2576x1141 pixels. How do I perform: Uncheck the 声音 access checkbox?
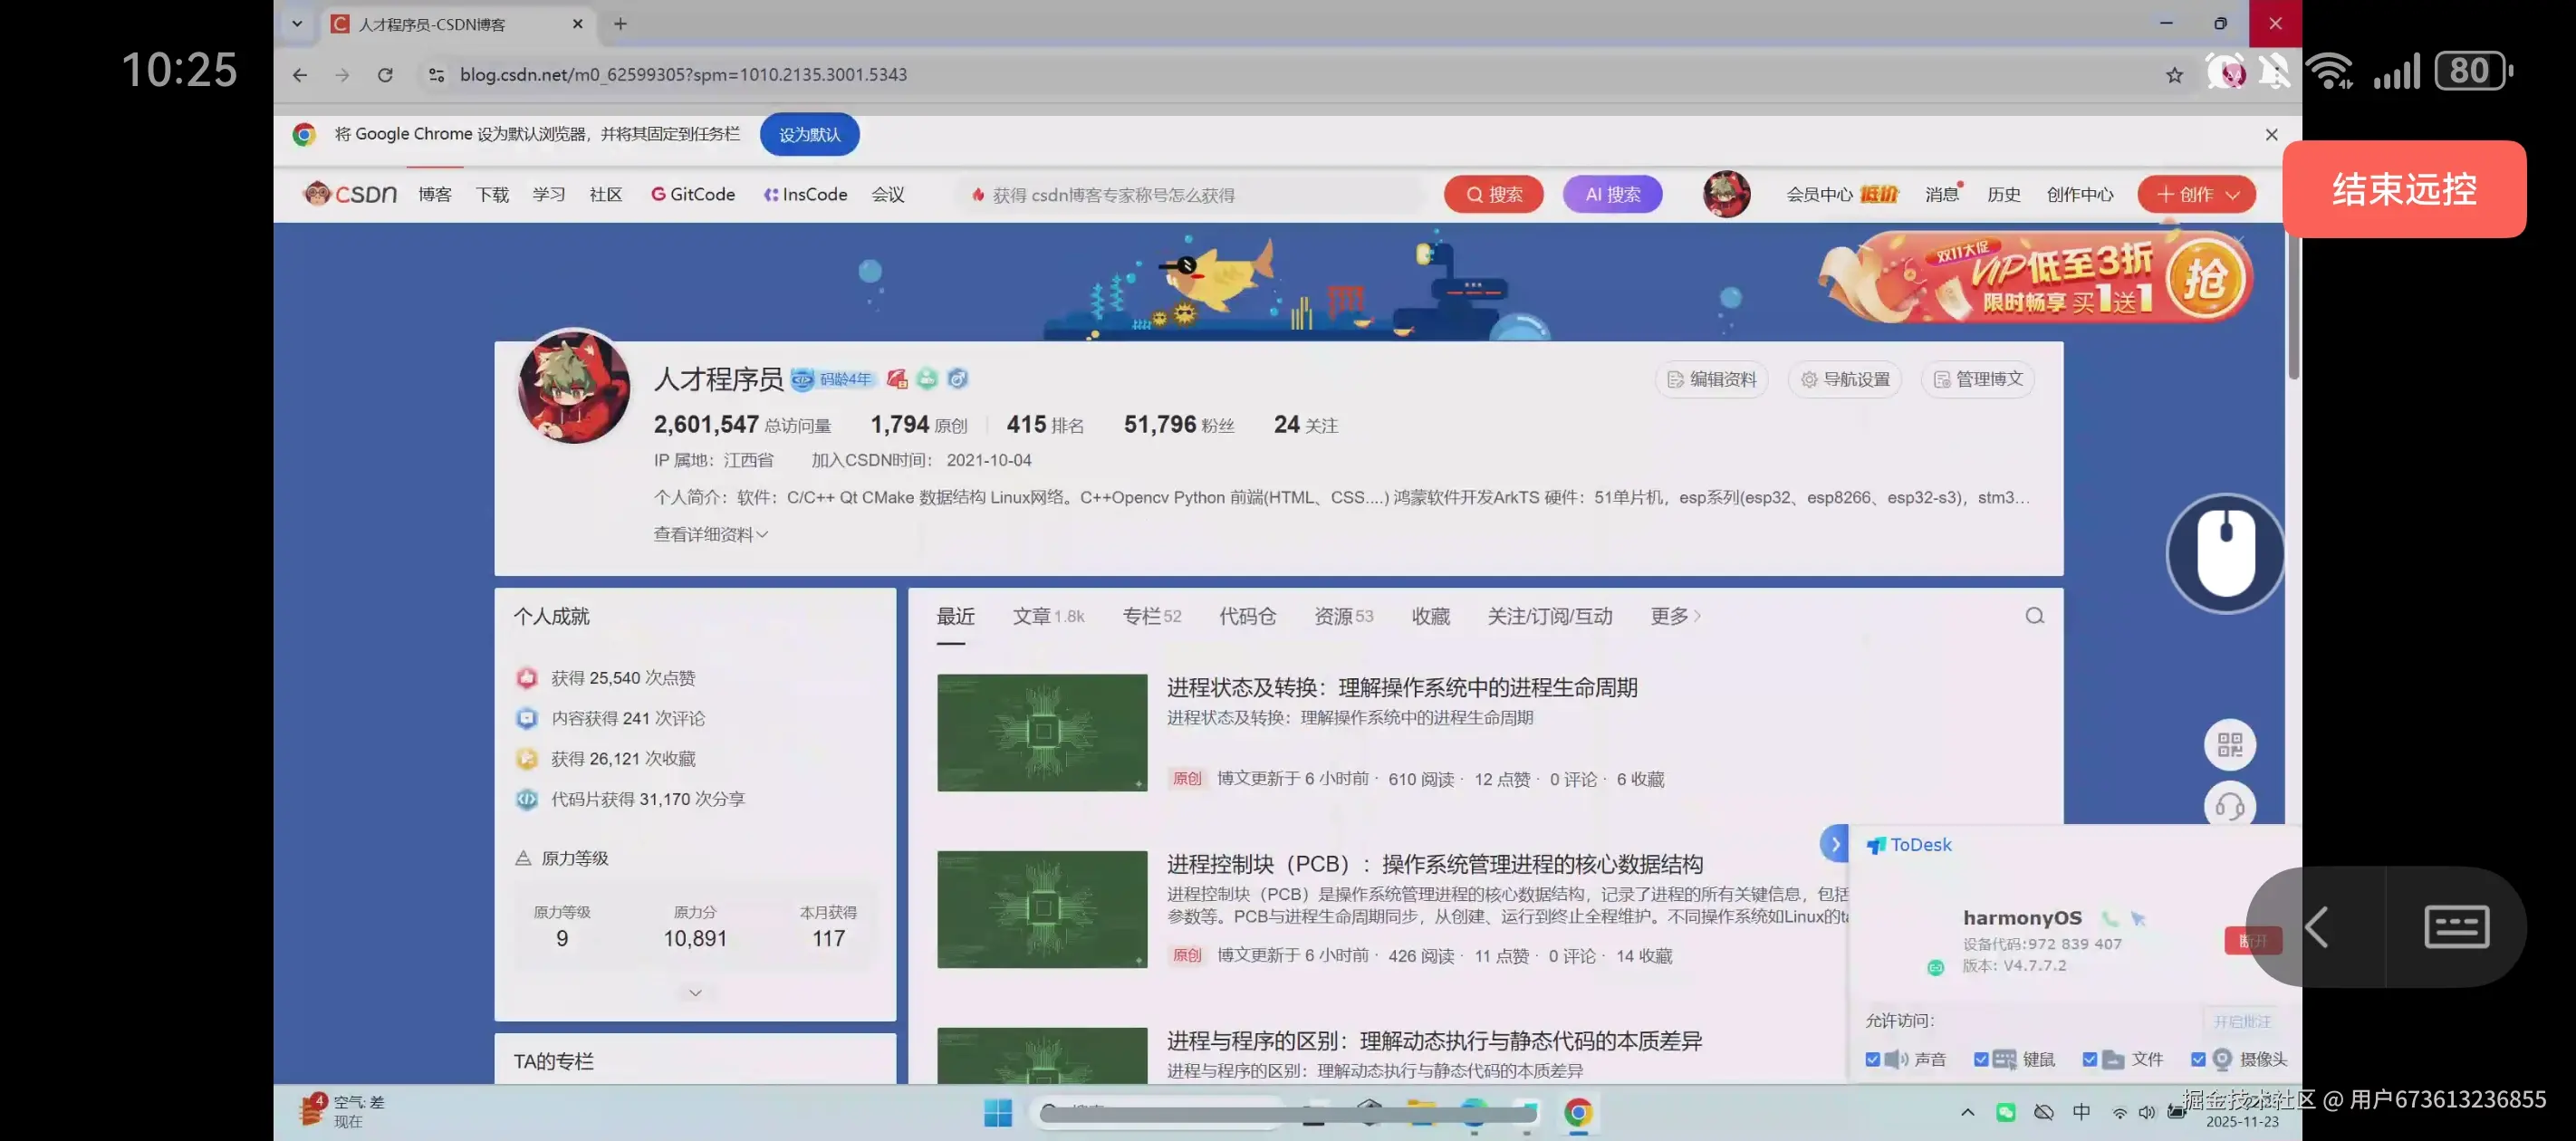1872,1059
